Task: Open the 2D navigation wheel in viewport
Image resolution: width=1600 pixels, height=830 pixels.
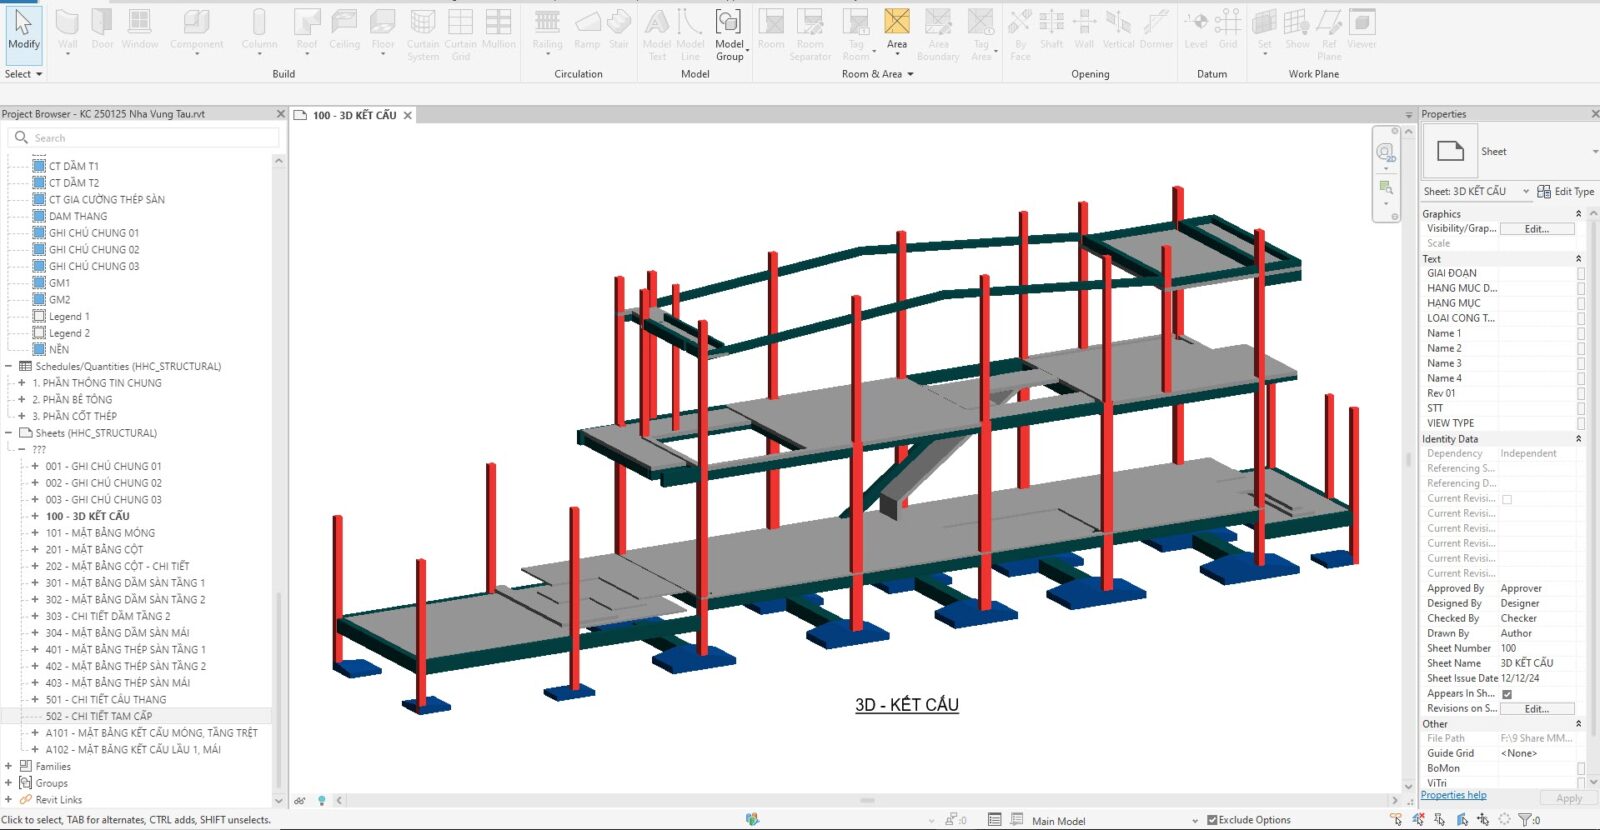Action: (1386, 152)
